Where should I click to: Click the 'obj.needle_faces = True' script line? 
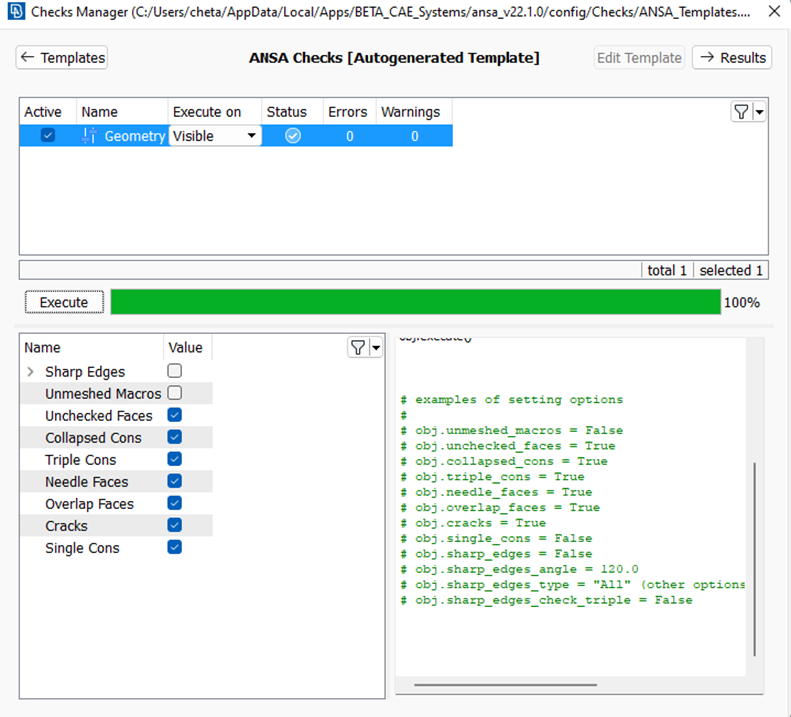(496, 492)
